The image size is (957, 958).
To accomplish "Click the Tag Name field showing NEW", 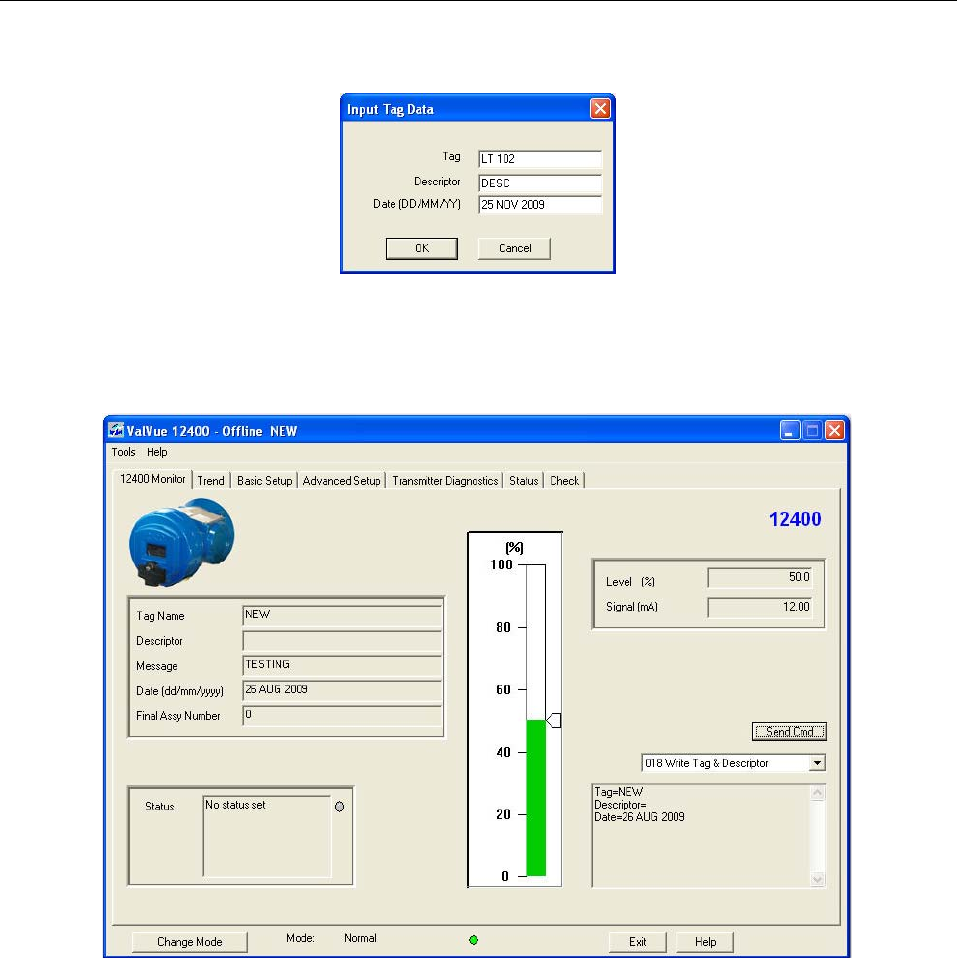I will coord(342,615).
